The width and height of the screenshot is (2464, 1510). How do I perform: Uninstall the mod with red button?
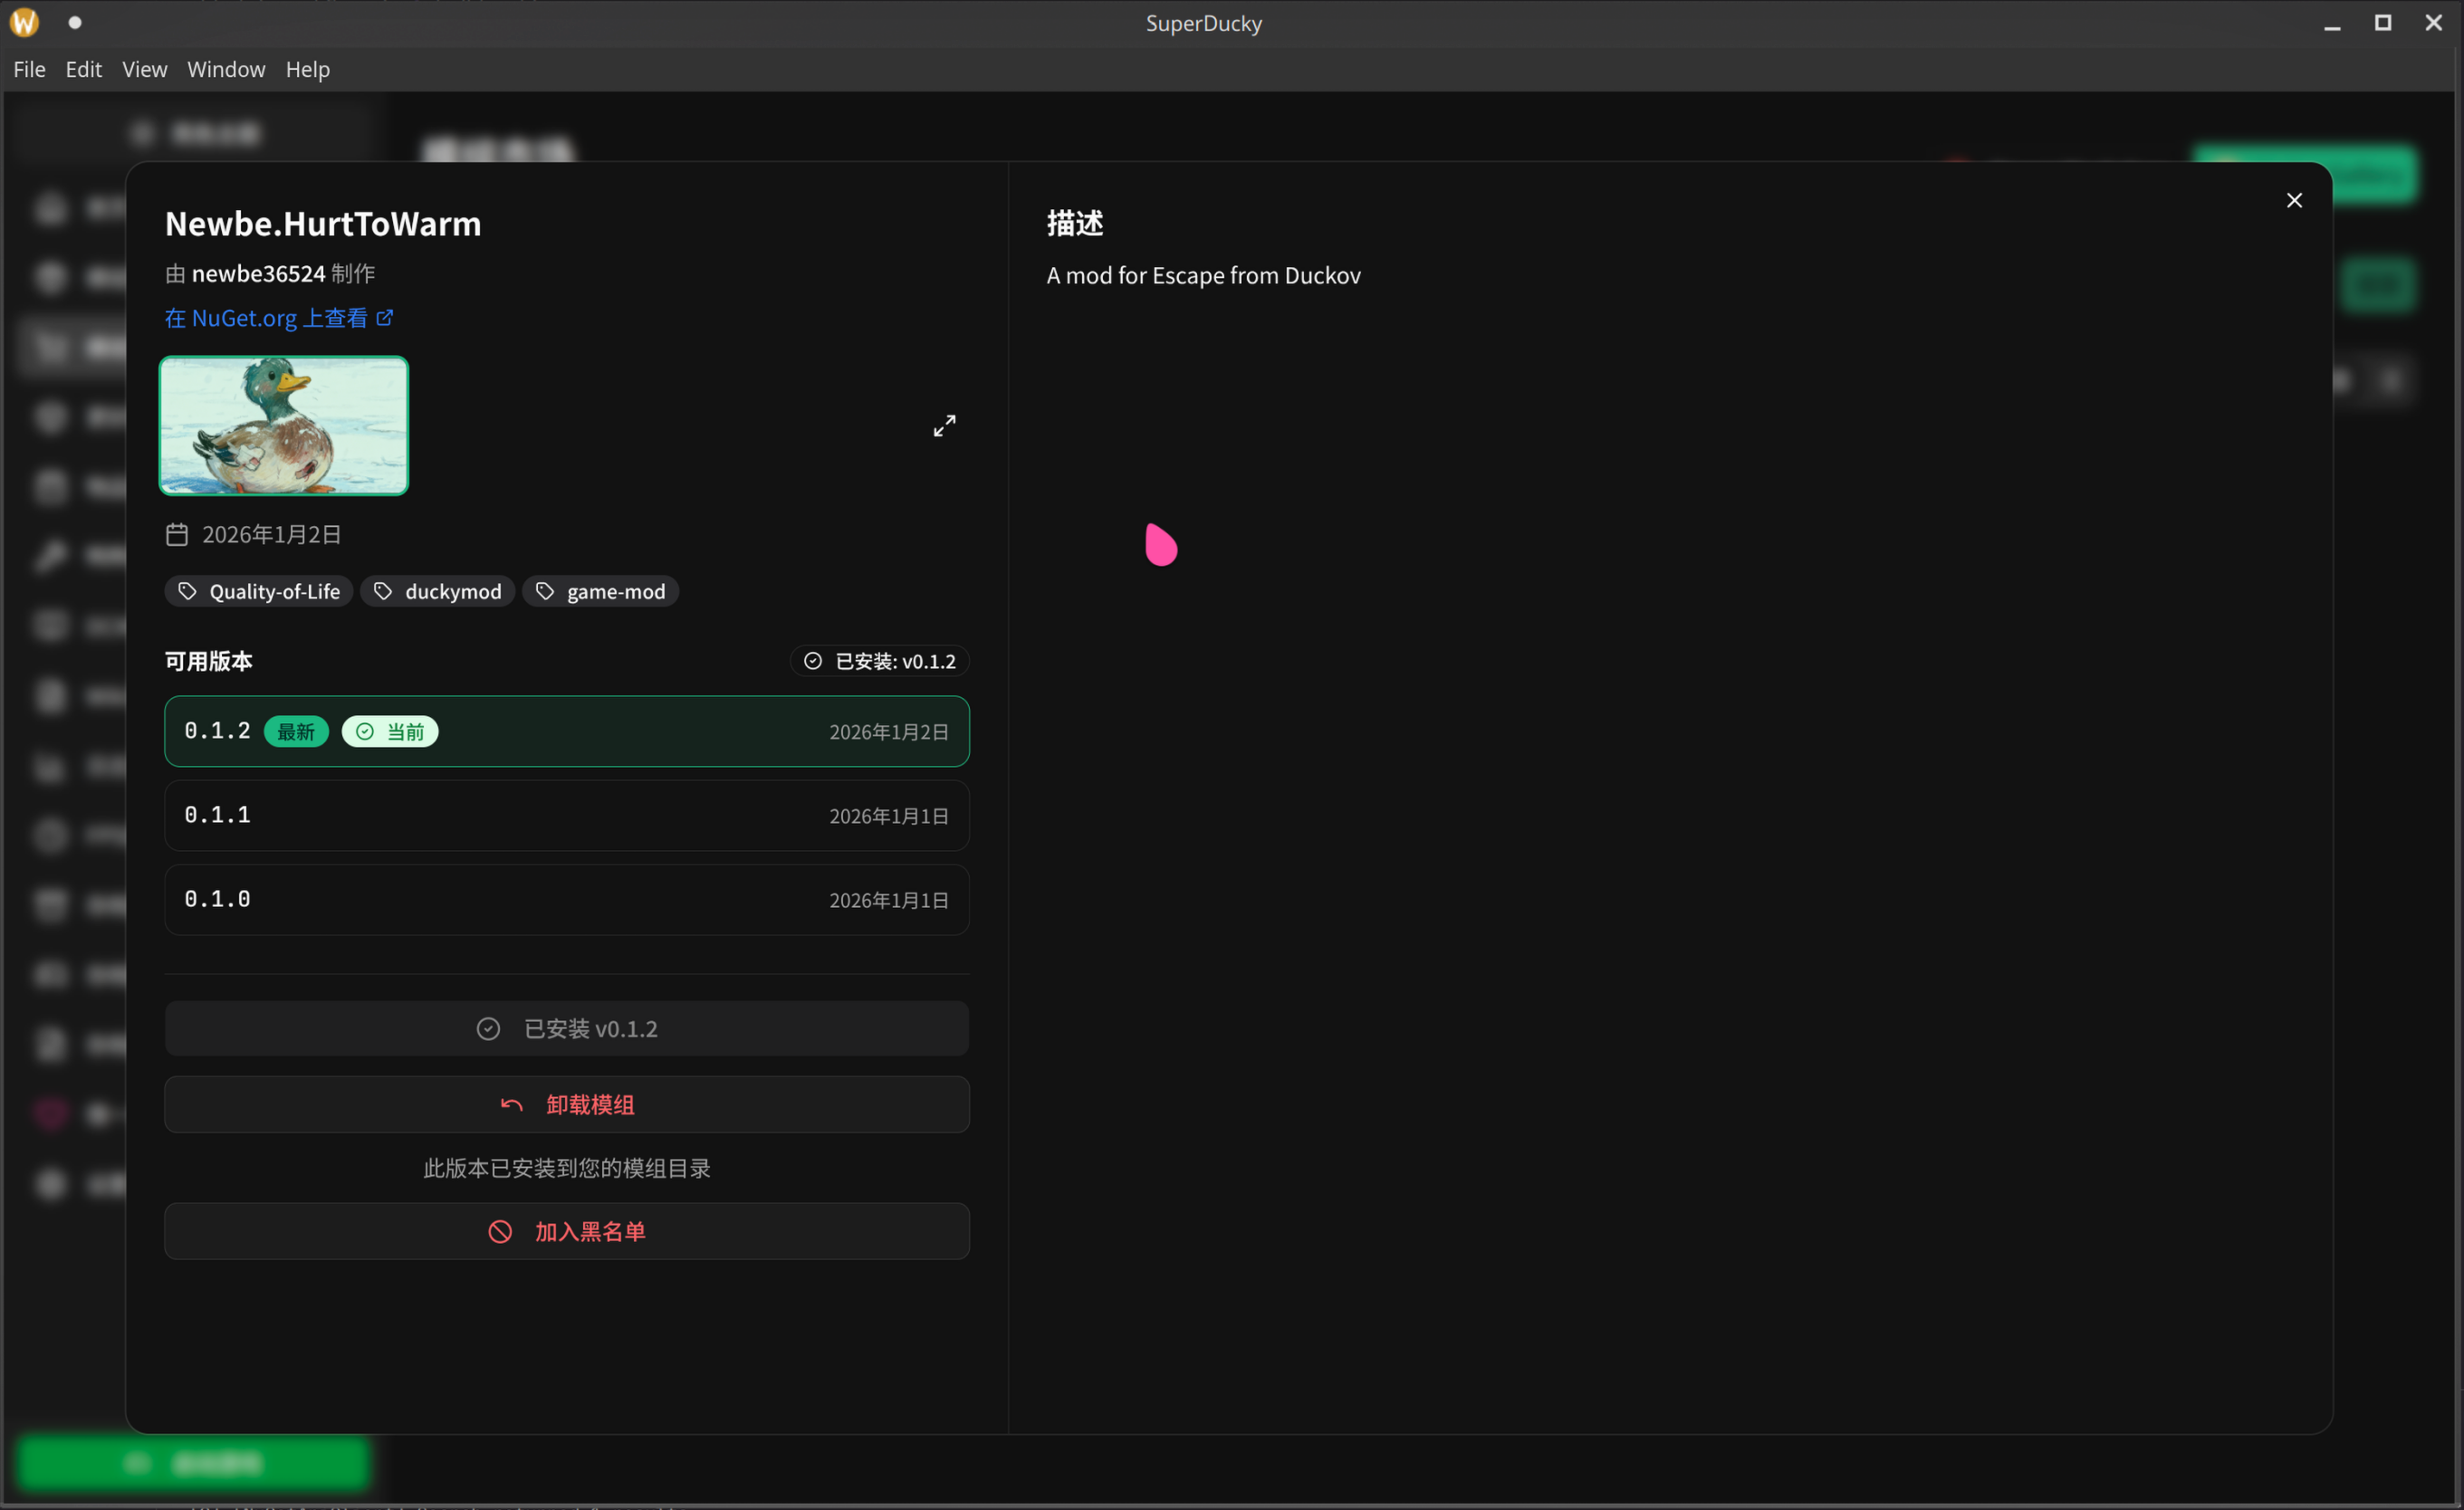(x=566, y=1104)
